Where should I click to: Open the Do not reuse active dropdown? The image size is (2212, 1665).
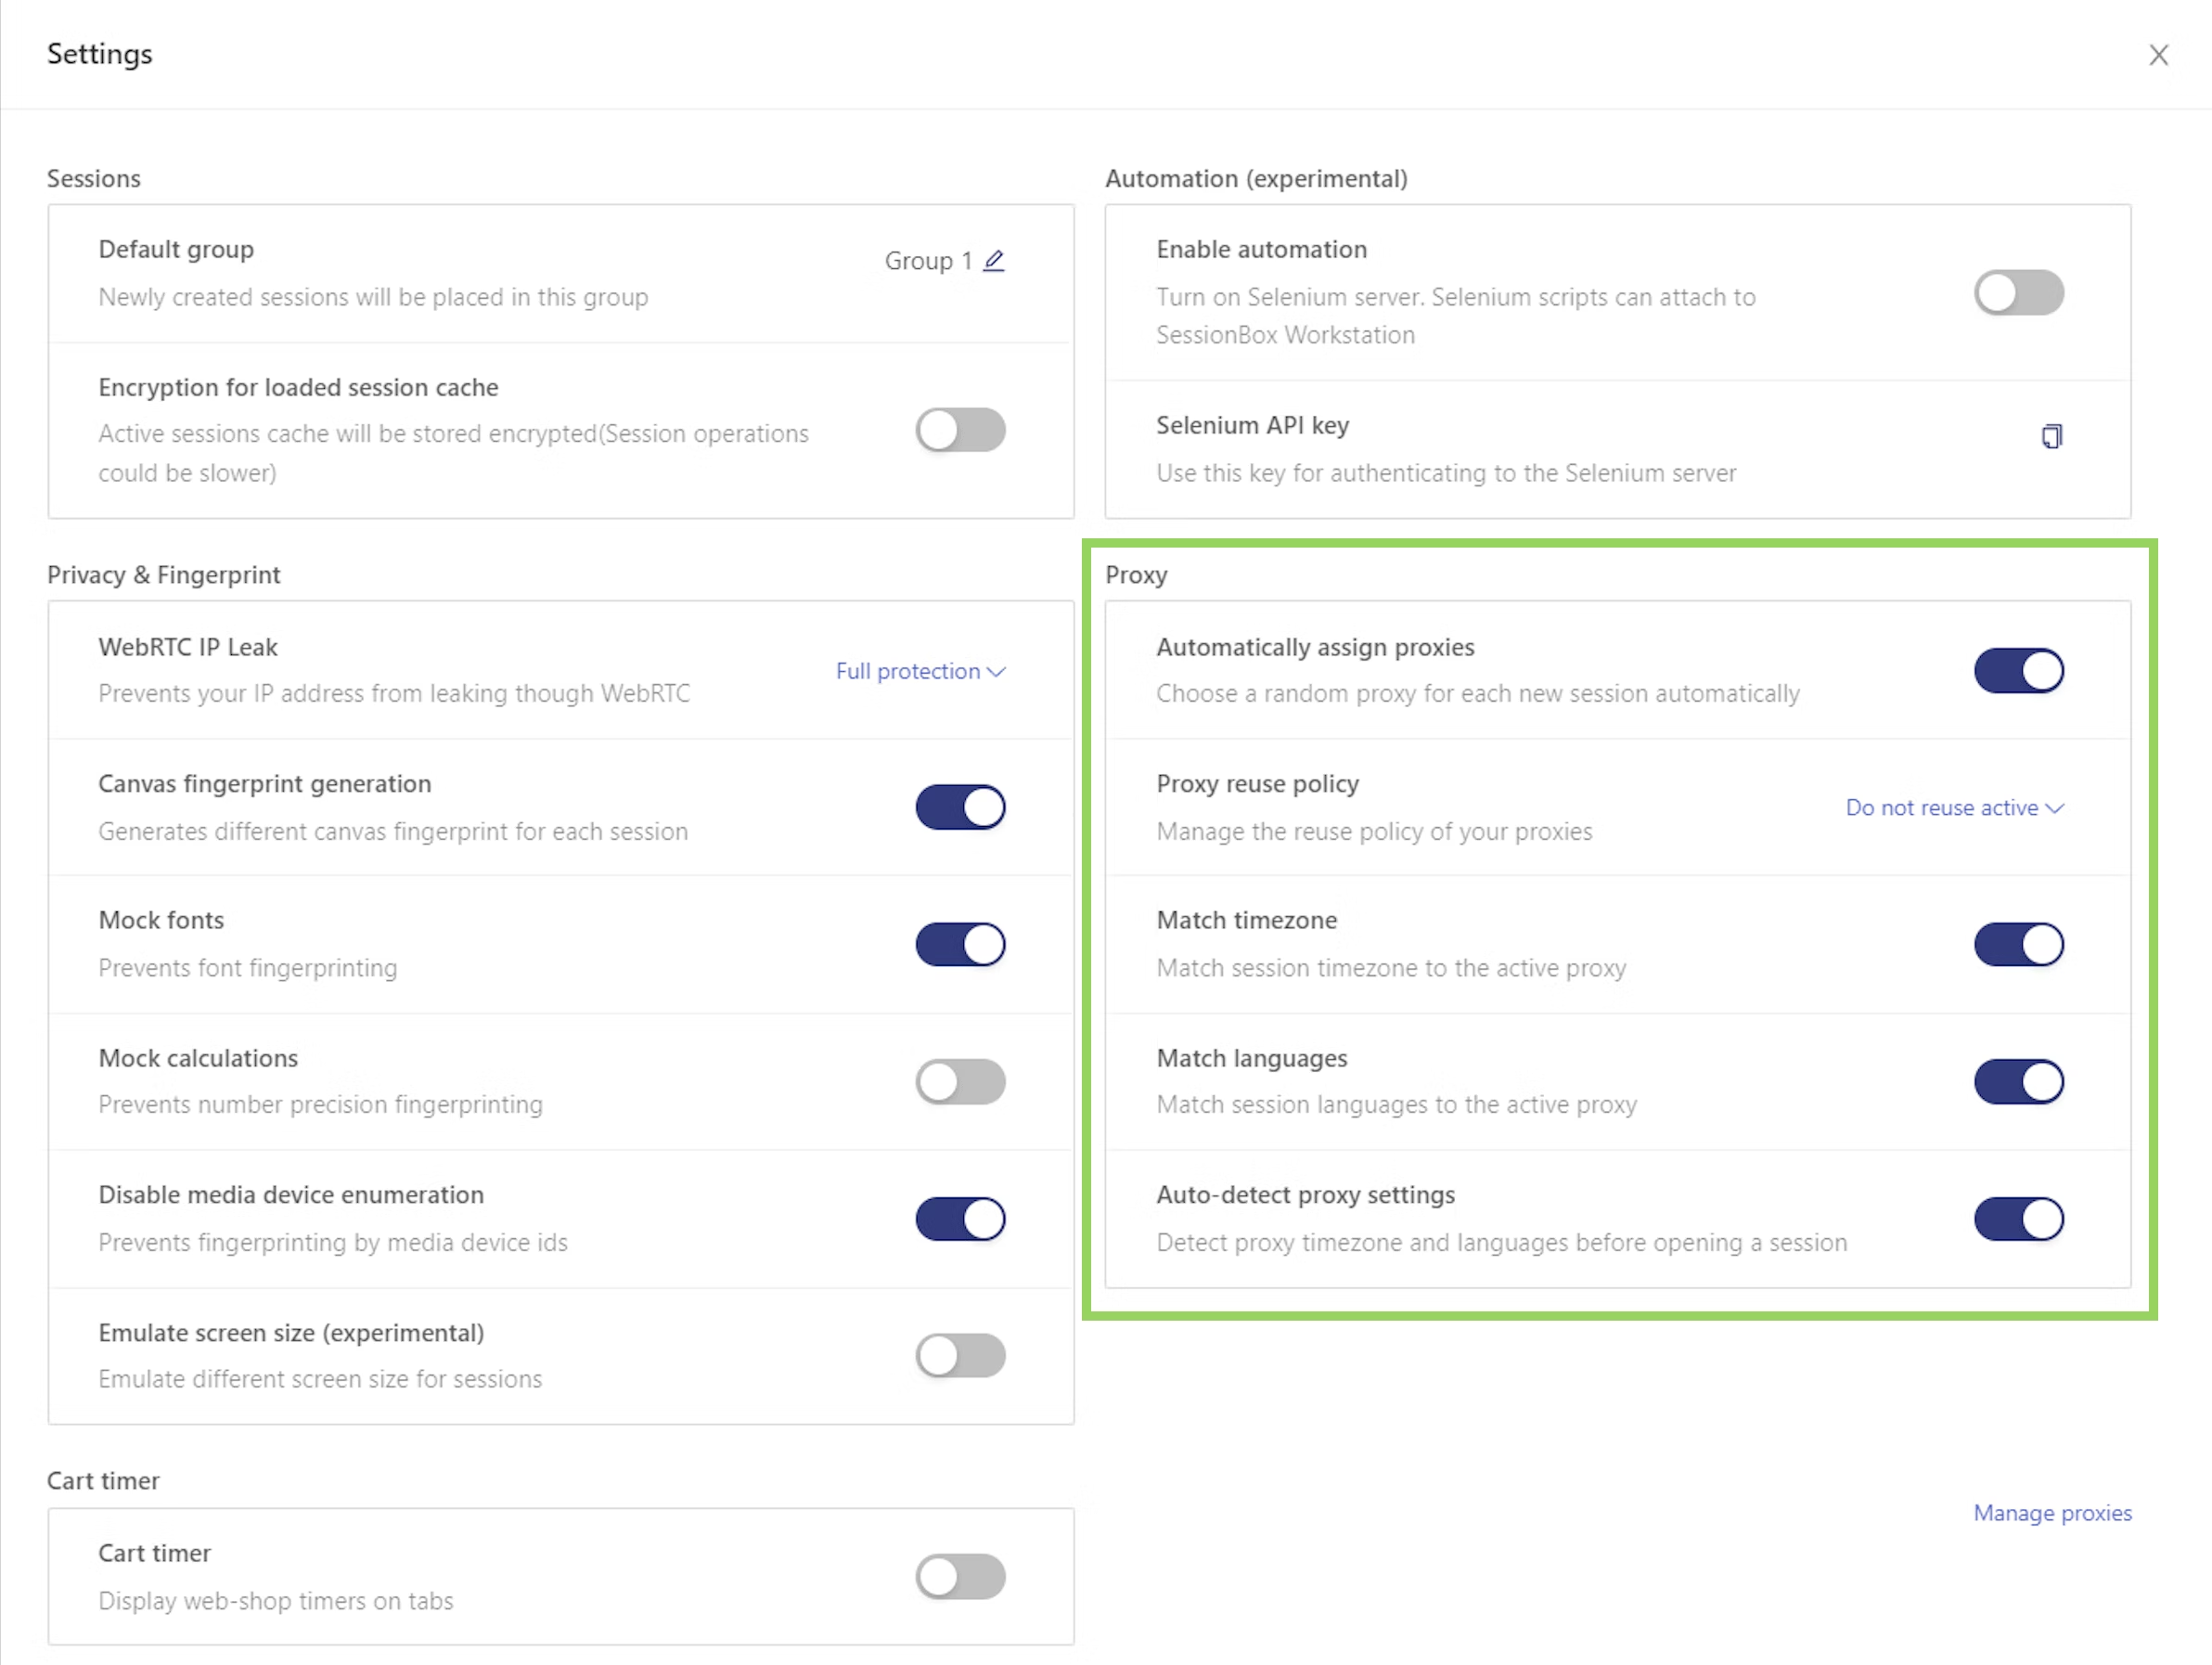point(1954,808)
